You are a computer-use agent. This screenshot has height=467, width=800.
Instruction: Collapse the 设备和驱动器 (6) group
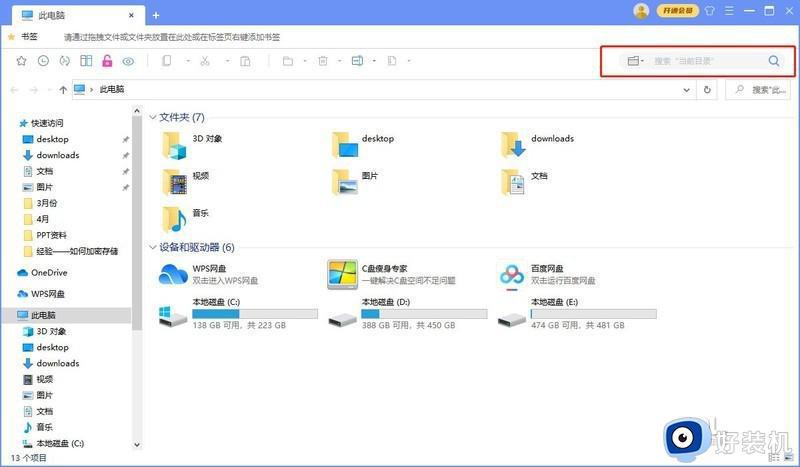click(x=153, y=247)
